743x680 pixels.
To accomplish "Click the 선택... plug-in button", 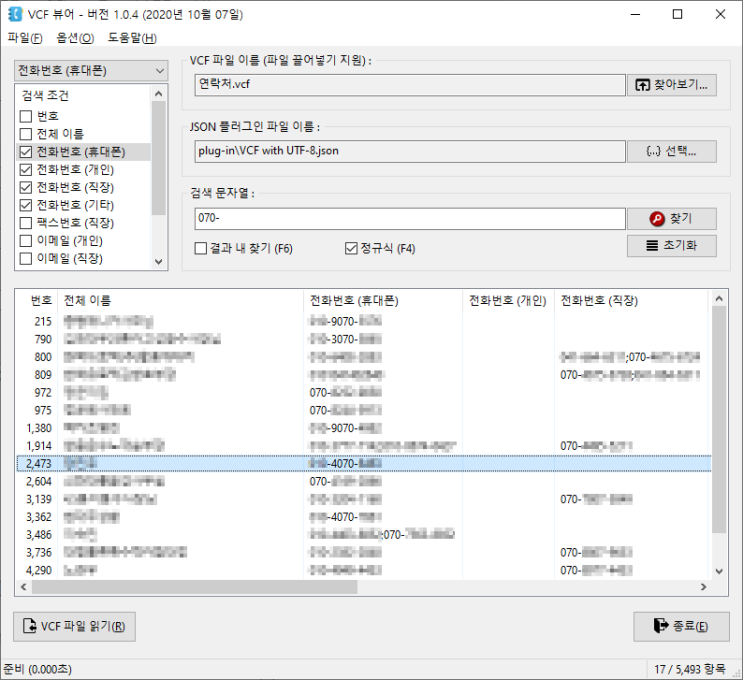I will tap(672, 152).
